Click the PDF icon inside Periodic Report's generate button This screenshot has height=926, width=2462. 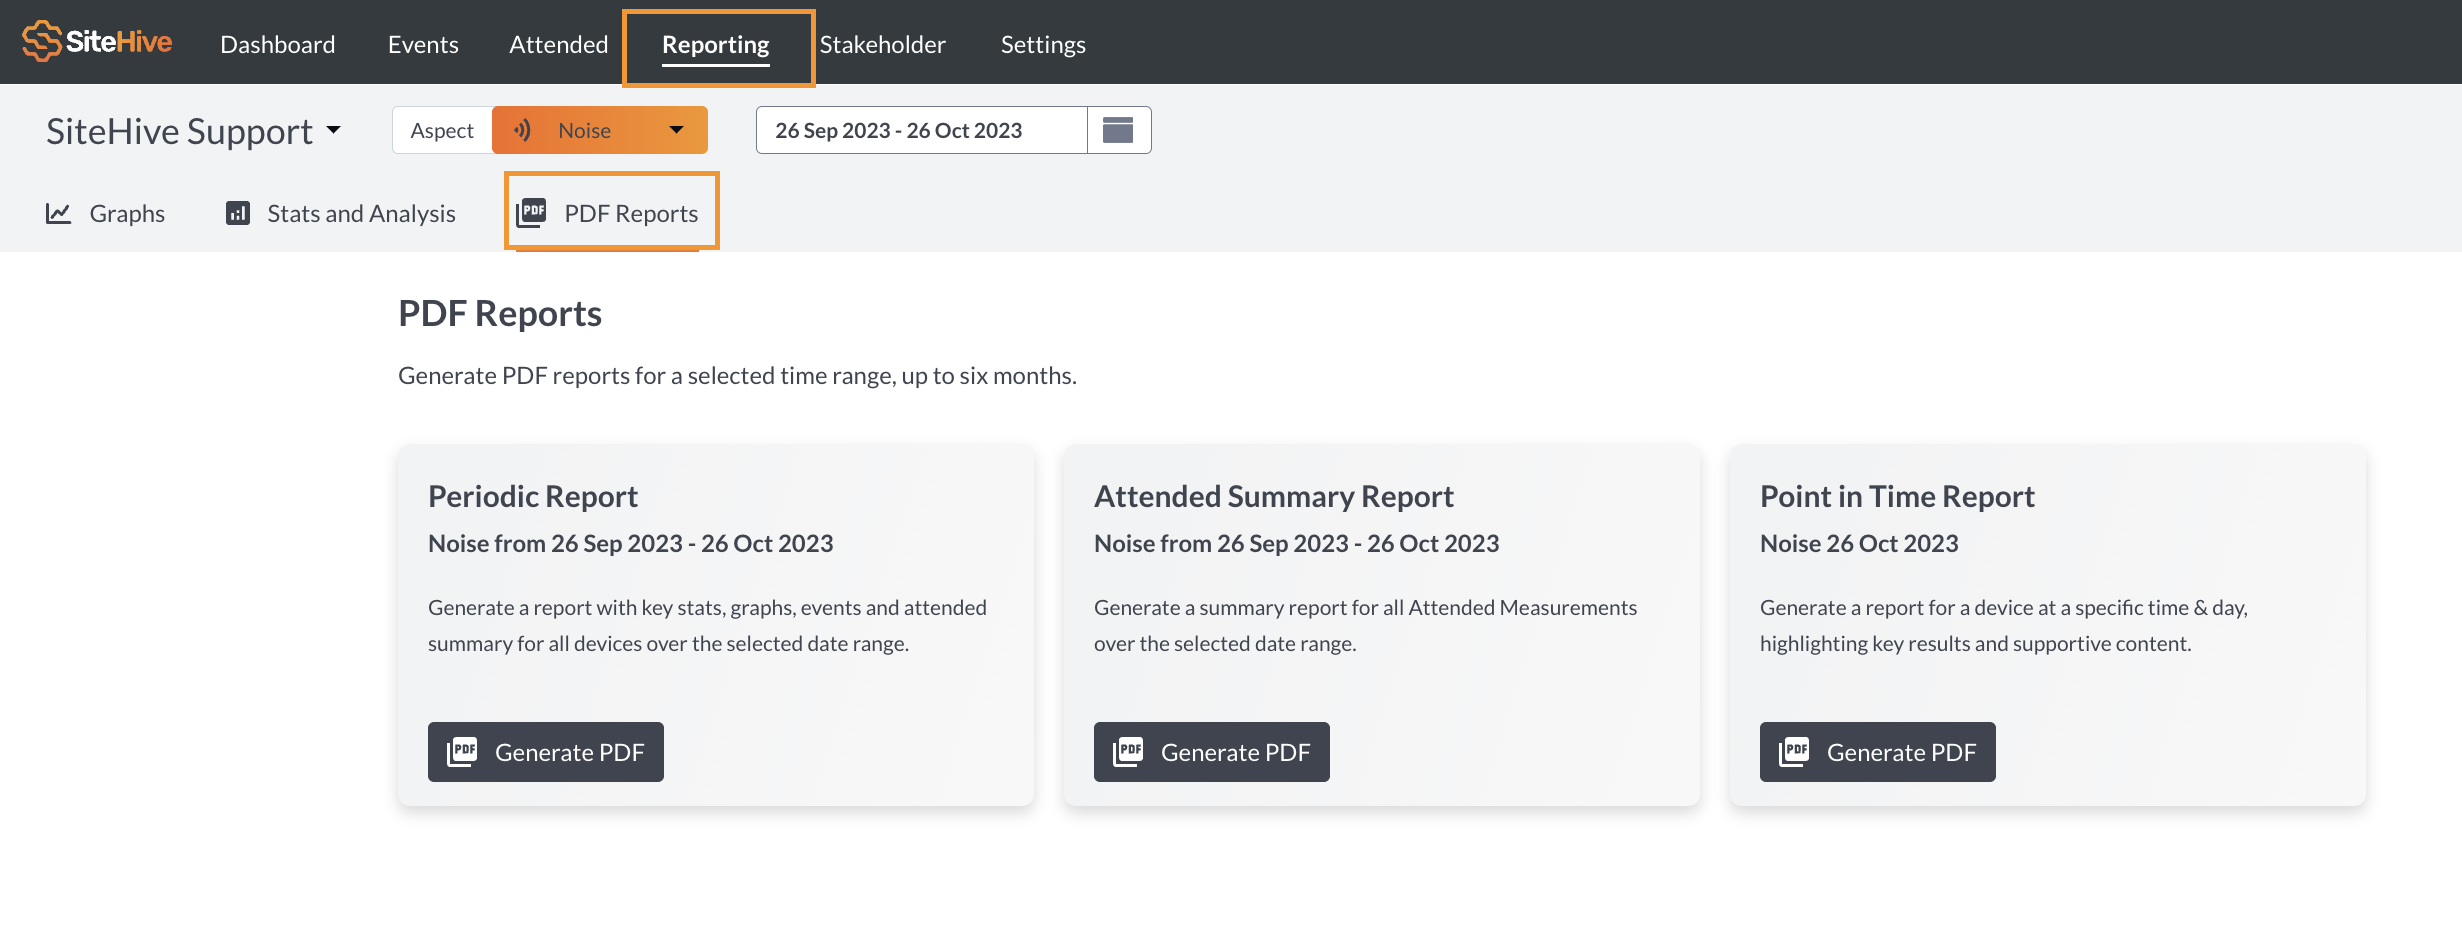463,751
